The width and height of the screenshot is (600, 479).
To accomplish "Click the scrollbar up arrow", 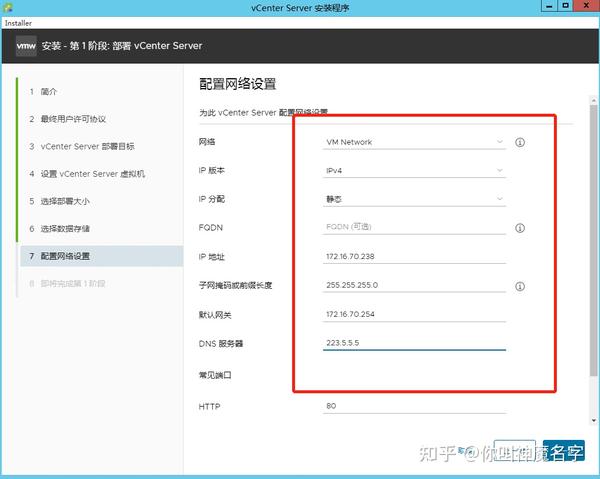I will [594, 99].
